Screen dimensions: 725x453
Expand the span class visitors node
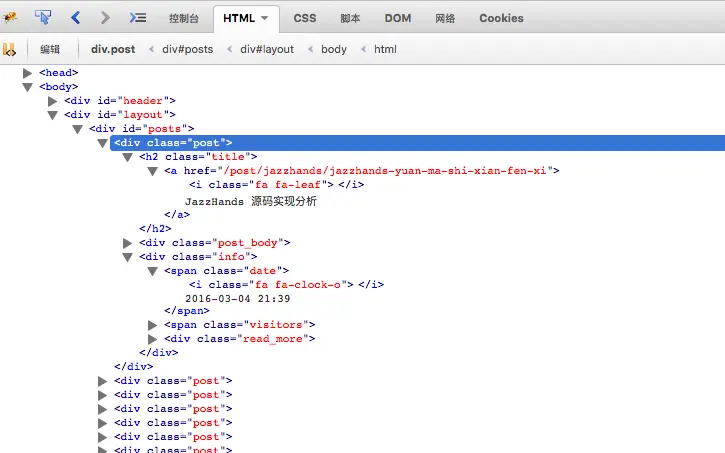coord(152,325)
